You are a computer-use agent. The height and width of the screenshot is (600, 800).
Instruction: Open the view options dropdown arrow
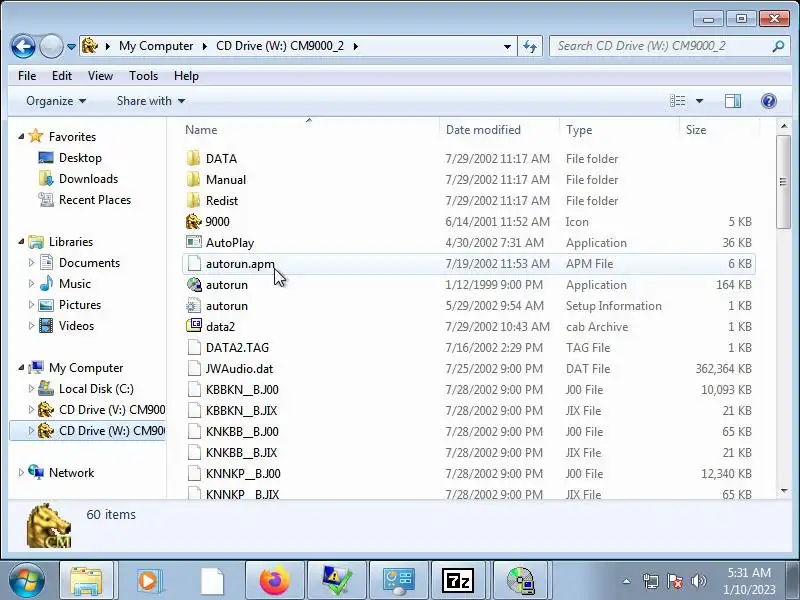coord(699,101)
